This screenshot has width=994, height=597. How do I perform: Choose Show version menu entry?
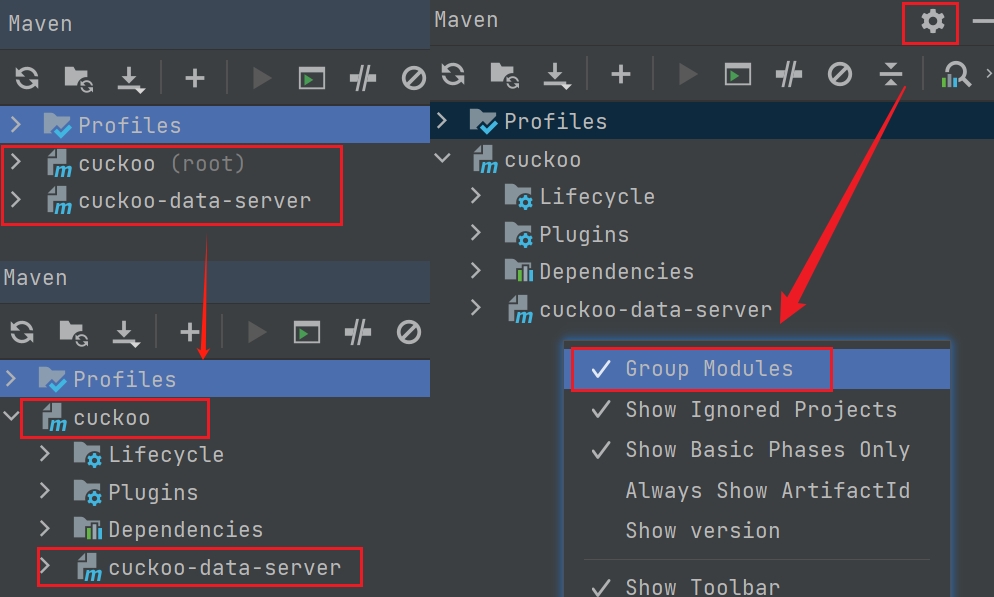[x=757, y=530]
